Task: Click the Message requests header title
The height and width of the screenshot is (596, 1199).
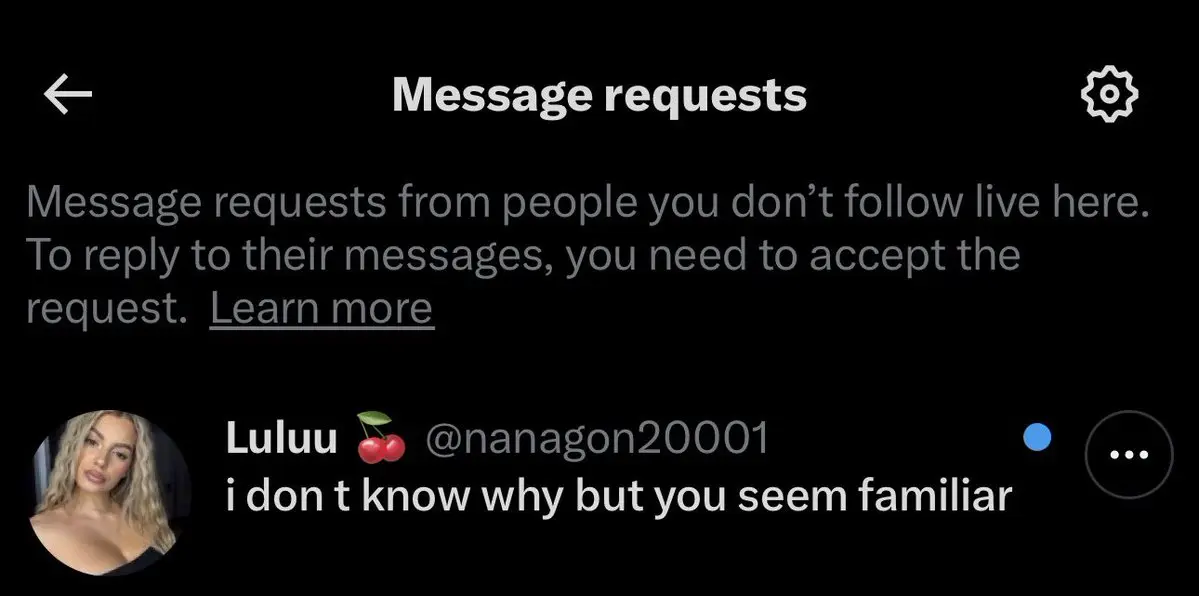Action: pyautogui.click(x=600, y=96)
